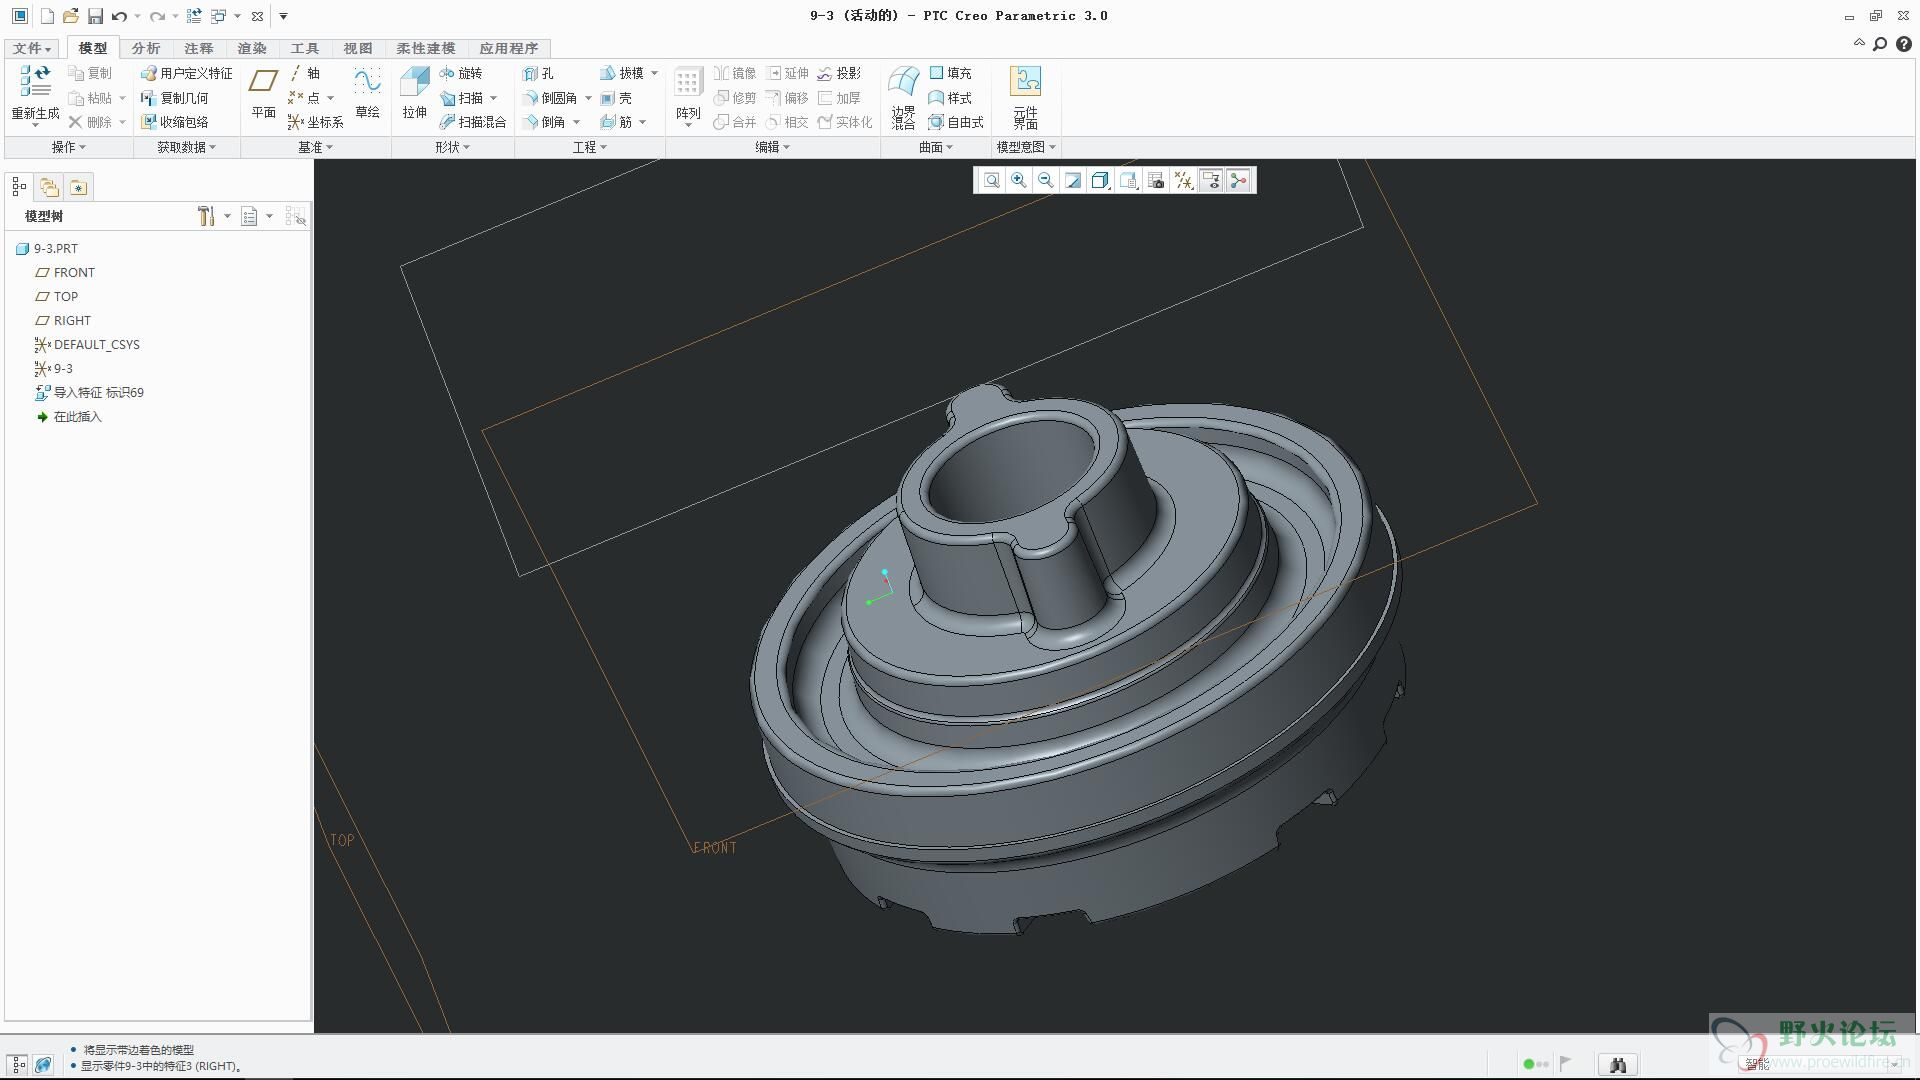Expand the 编辑 group menu

tap(772, 147)
